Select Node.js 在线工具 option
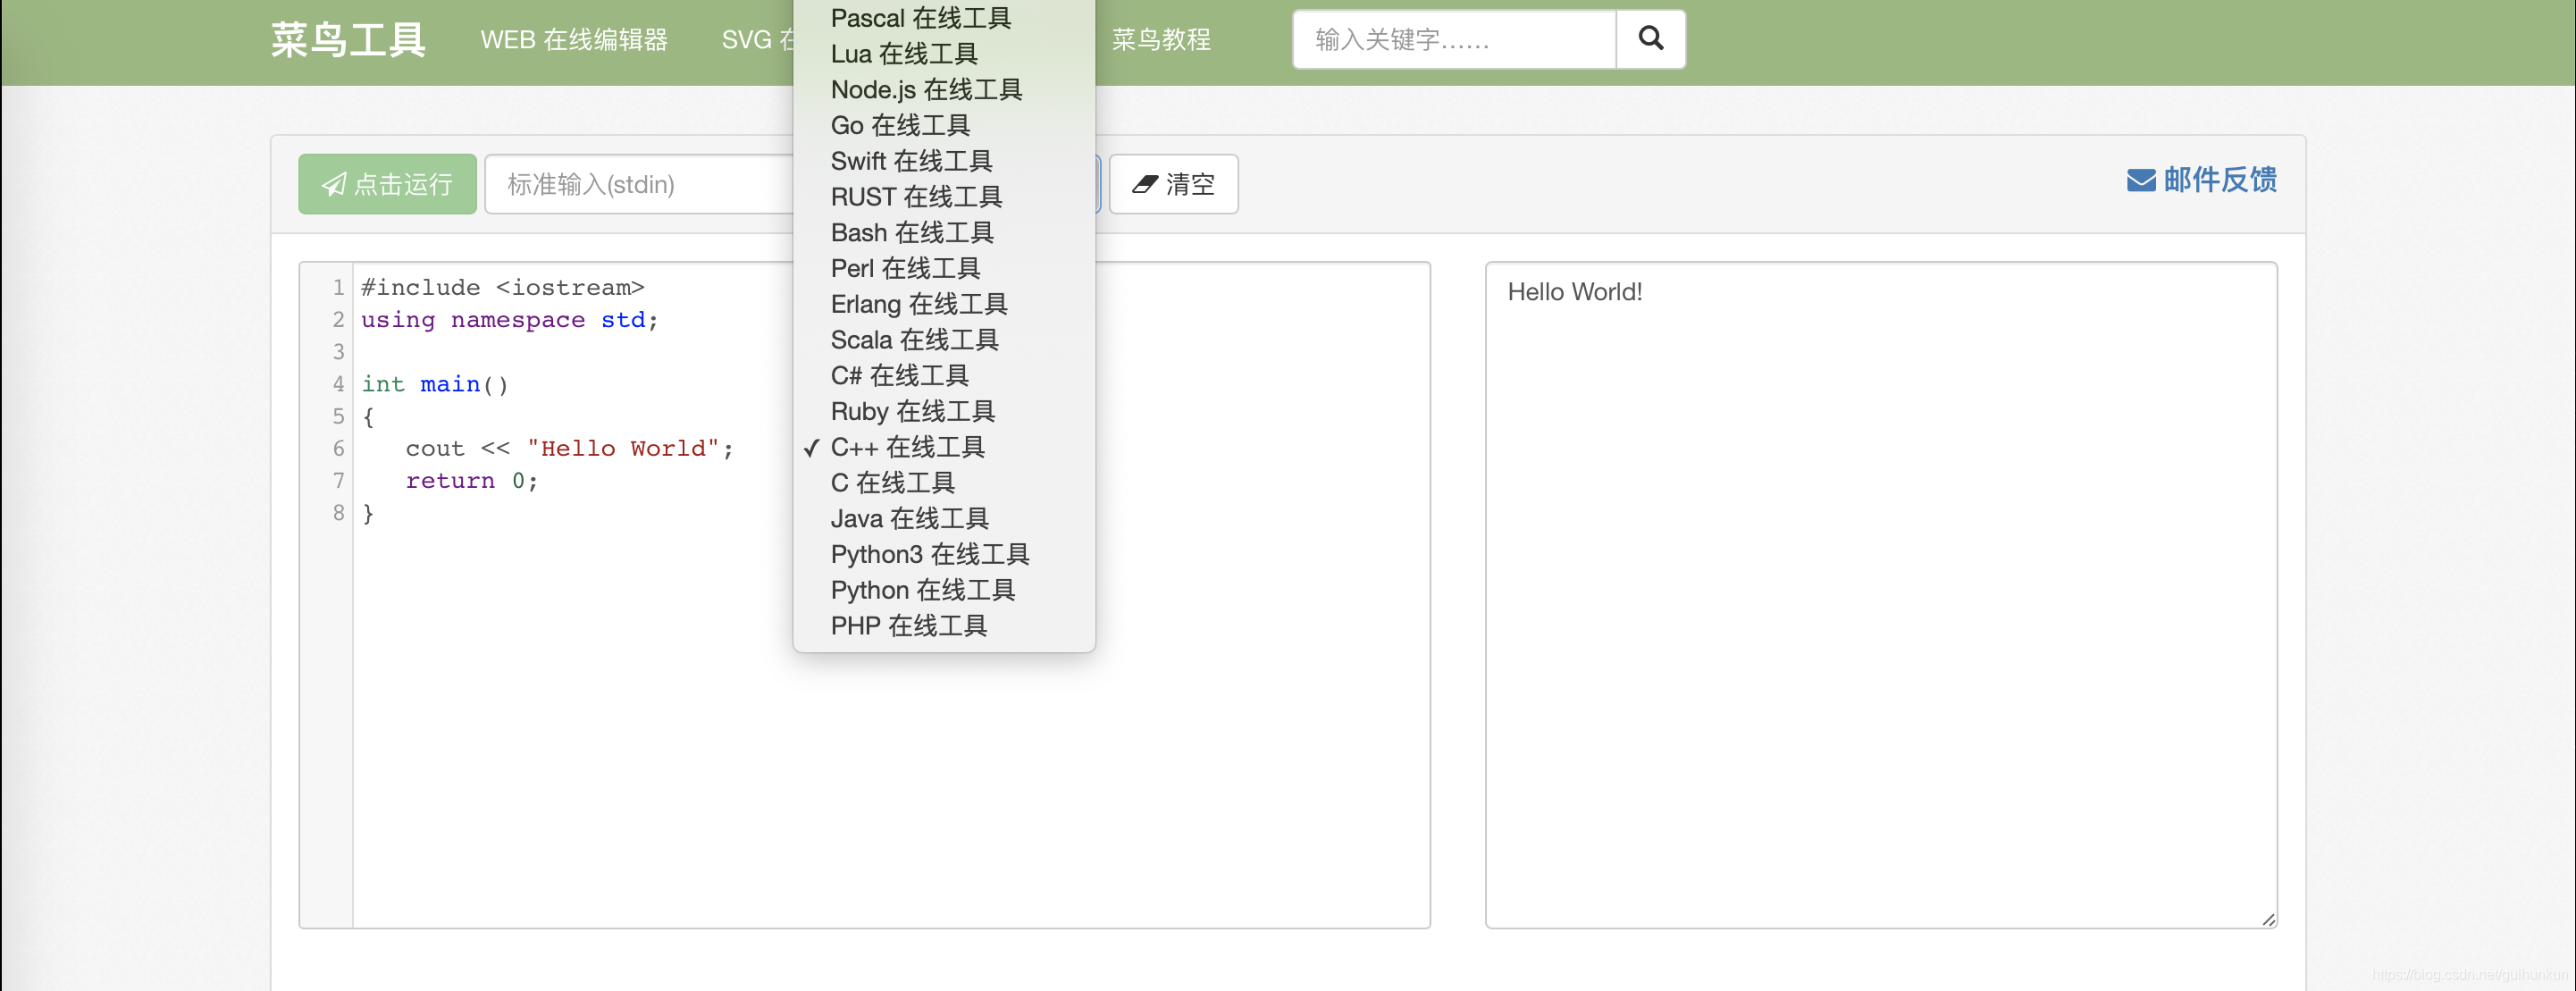The width and height of the screenshot is (2576, 991). (926, 90)
